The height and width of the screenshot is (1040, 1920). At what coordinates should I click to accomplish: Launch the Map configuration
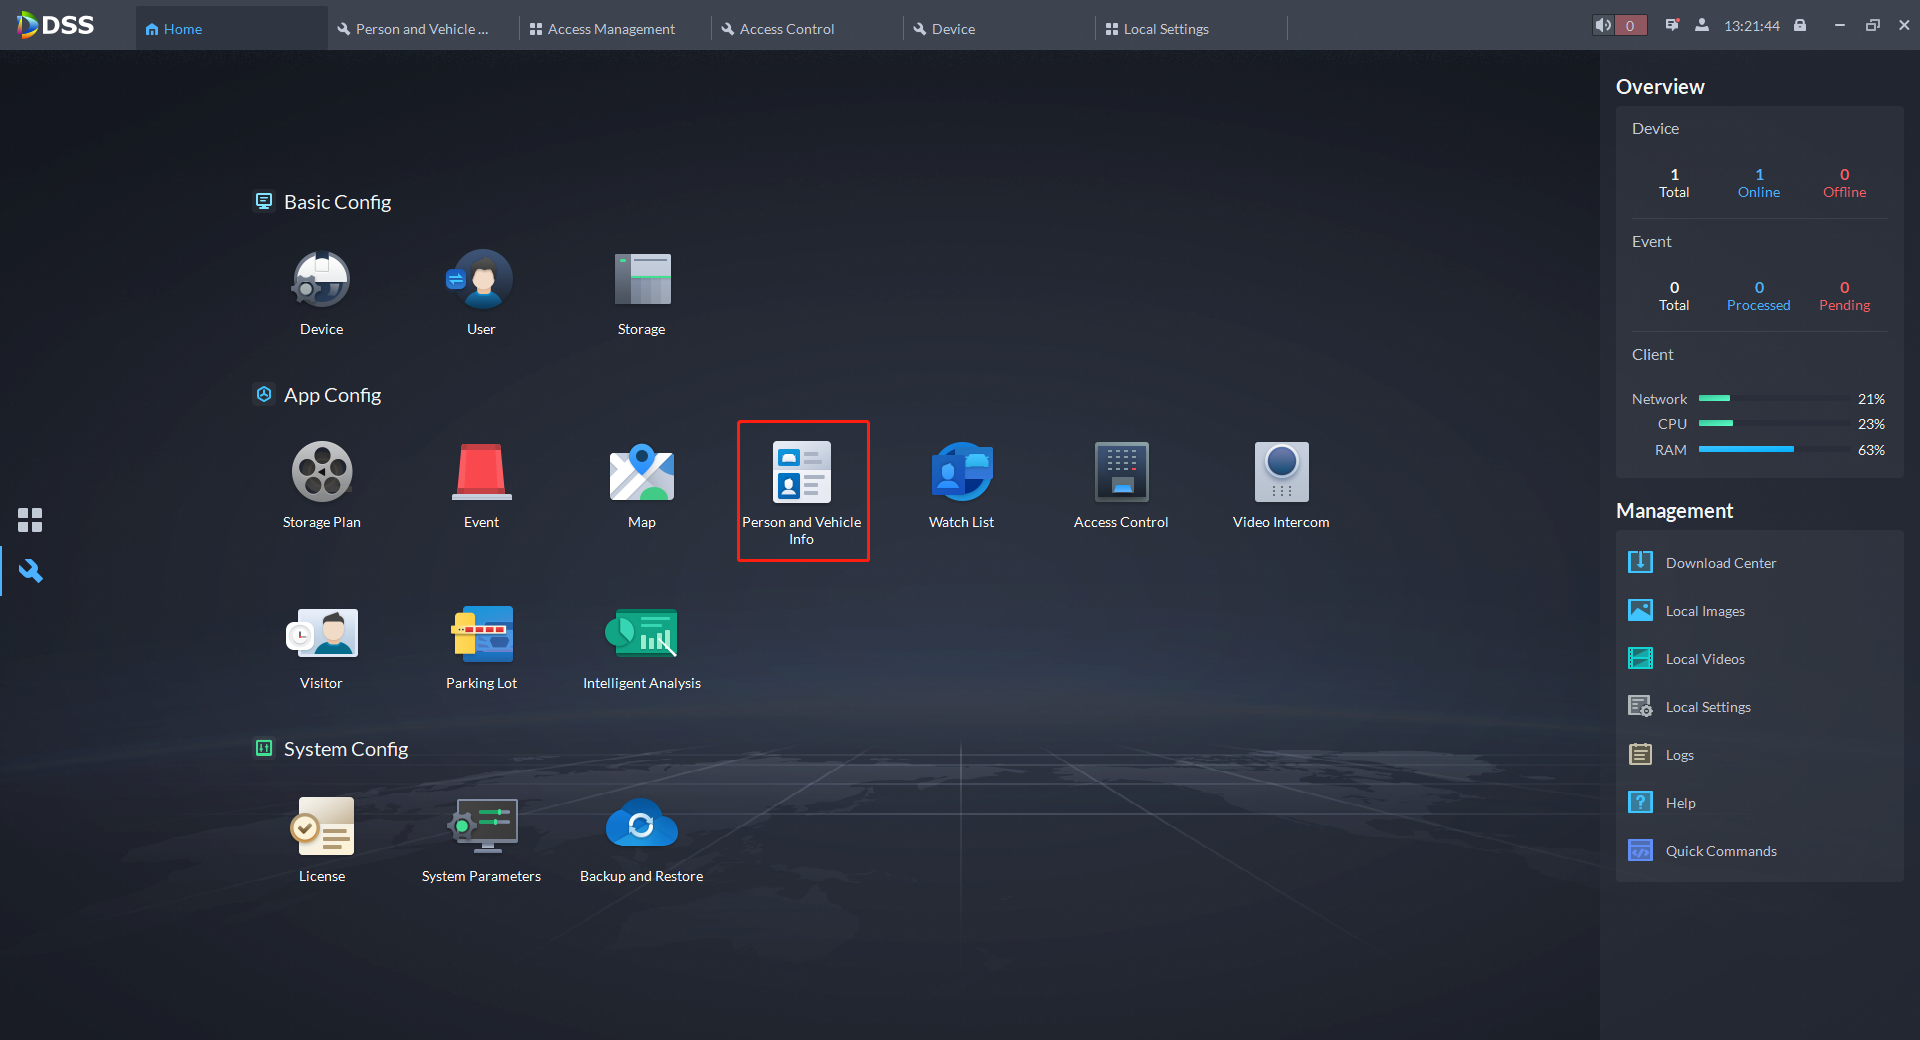click(x=641, y=473)
